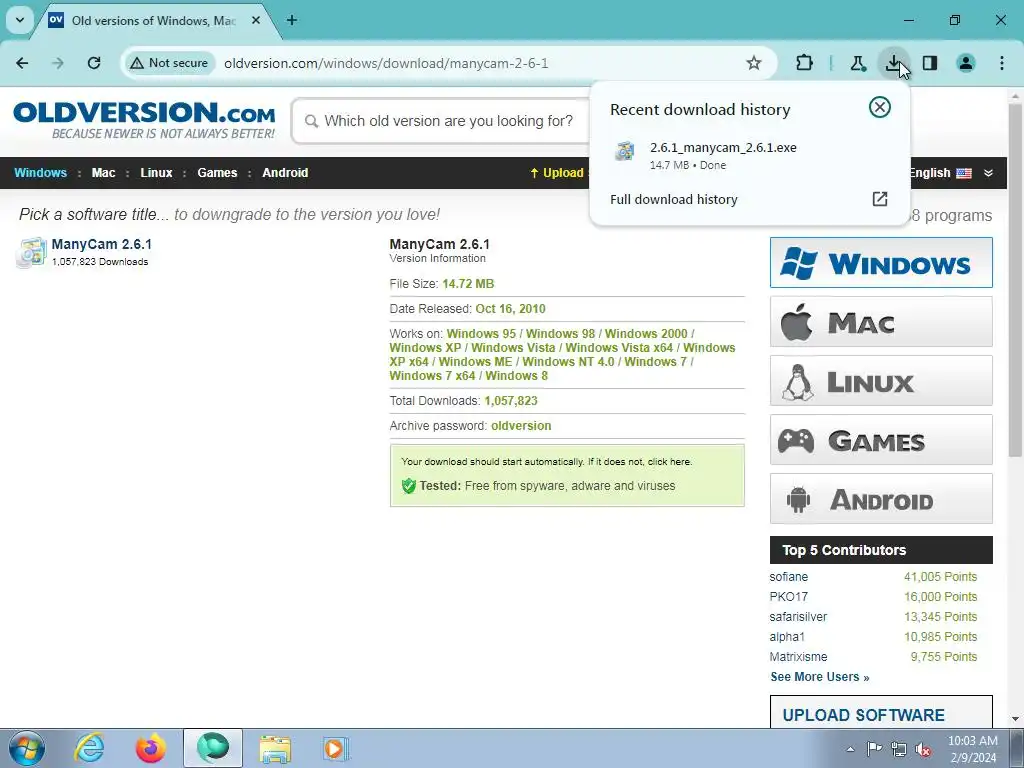Screen dimensions: 1024x768
Task: Click the muted volume tray icon
Action: pyautogui.click(x=923, y=749)
